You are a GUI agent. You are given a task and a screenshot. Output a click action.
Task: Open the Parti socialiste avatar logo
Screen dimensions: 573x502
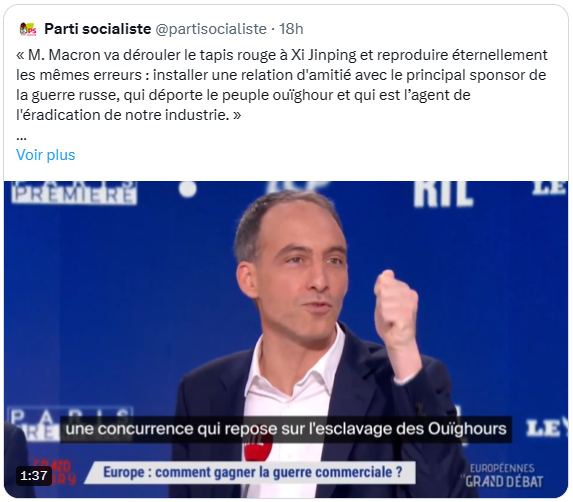[x=28, y=29]
